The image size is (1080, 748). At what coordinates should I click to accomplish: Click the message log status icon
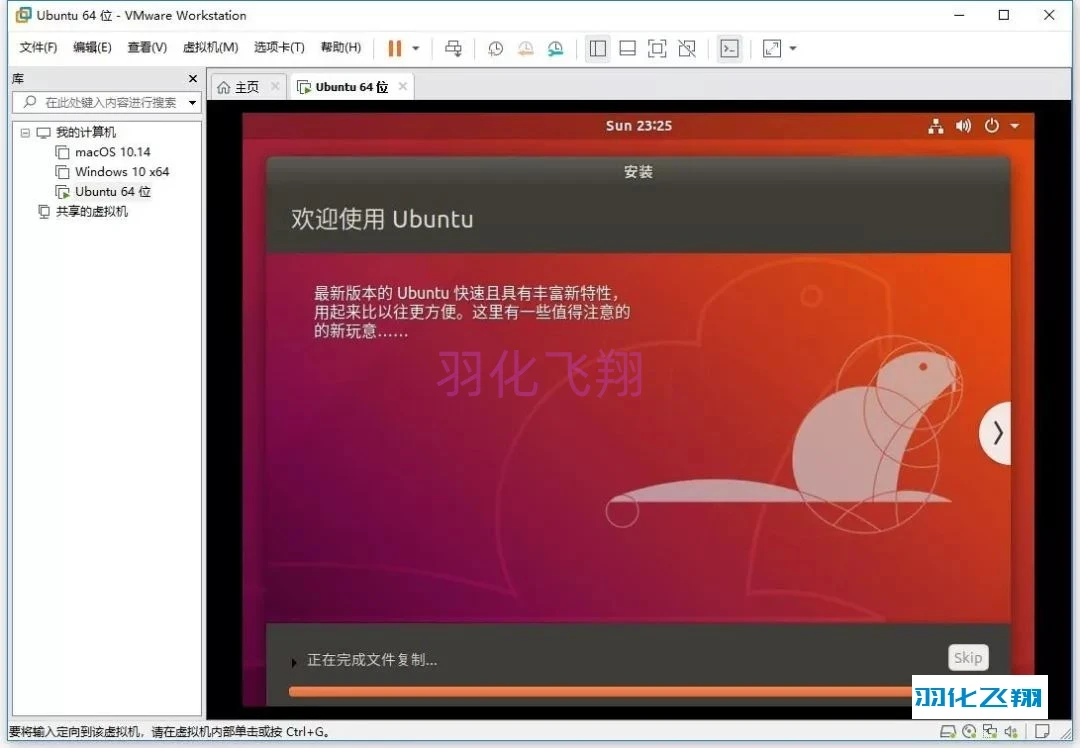[x=1042, y=731]
